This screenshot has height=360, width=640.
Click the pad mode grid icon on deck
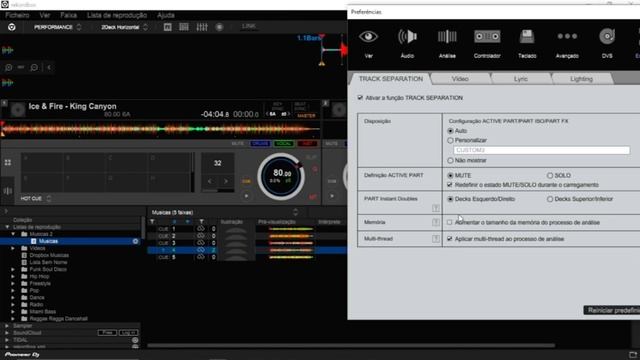point(8,162)
